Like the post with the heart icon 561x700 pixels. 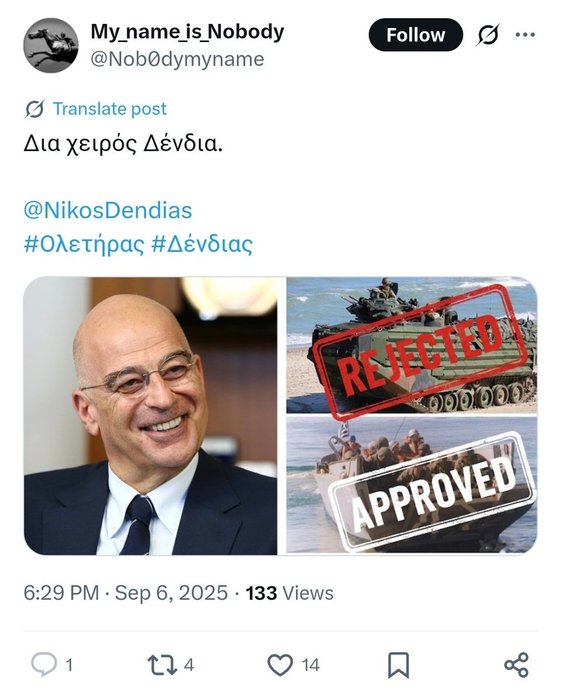point(280,665)
